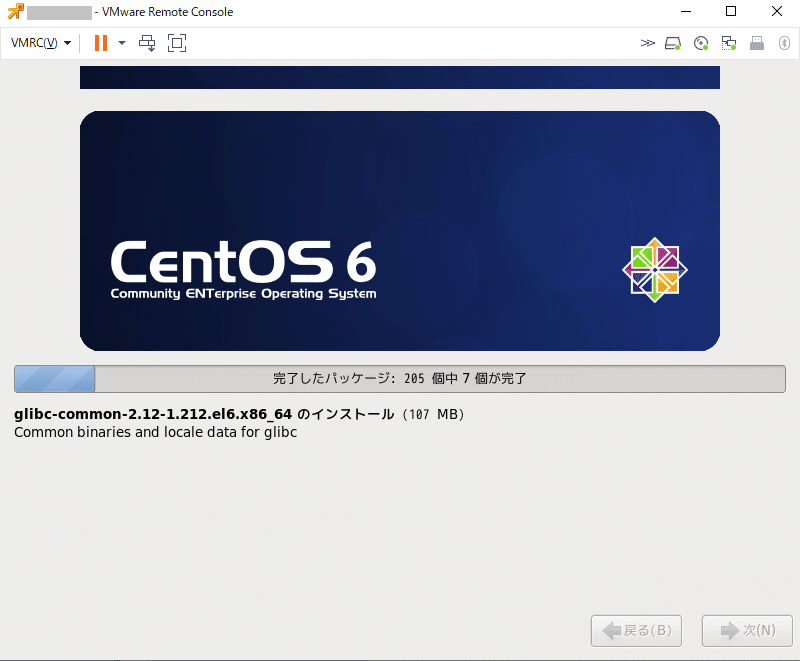Click the hard disk device icon

[x=673, y=43]
